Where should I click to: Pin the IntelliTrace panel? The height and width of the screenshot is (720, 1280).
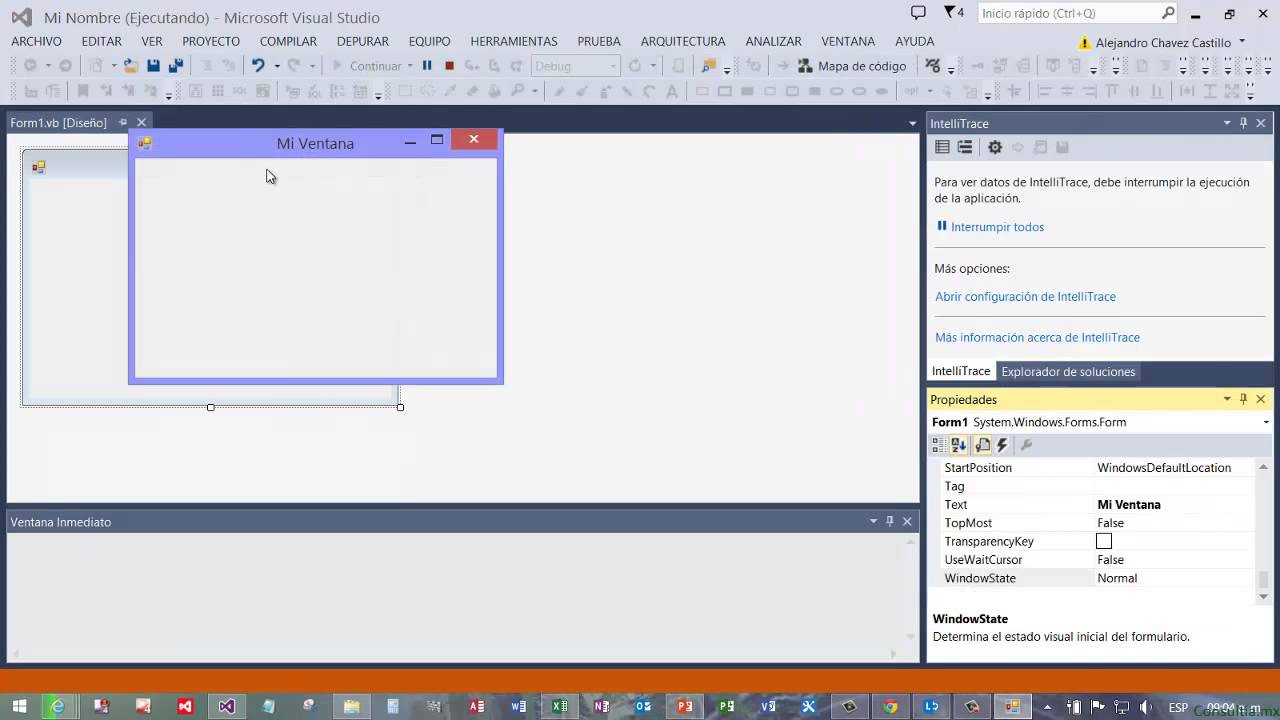(x=1244, y=123)
